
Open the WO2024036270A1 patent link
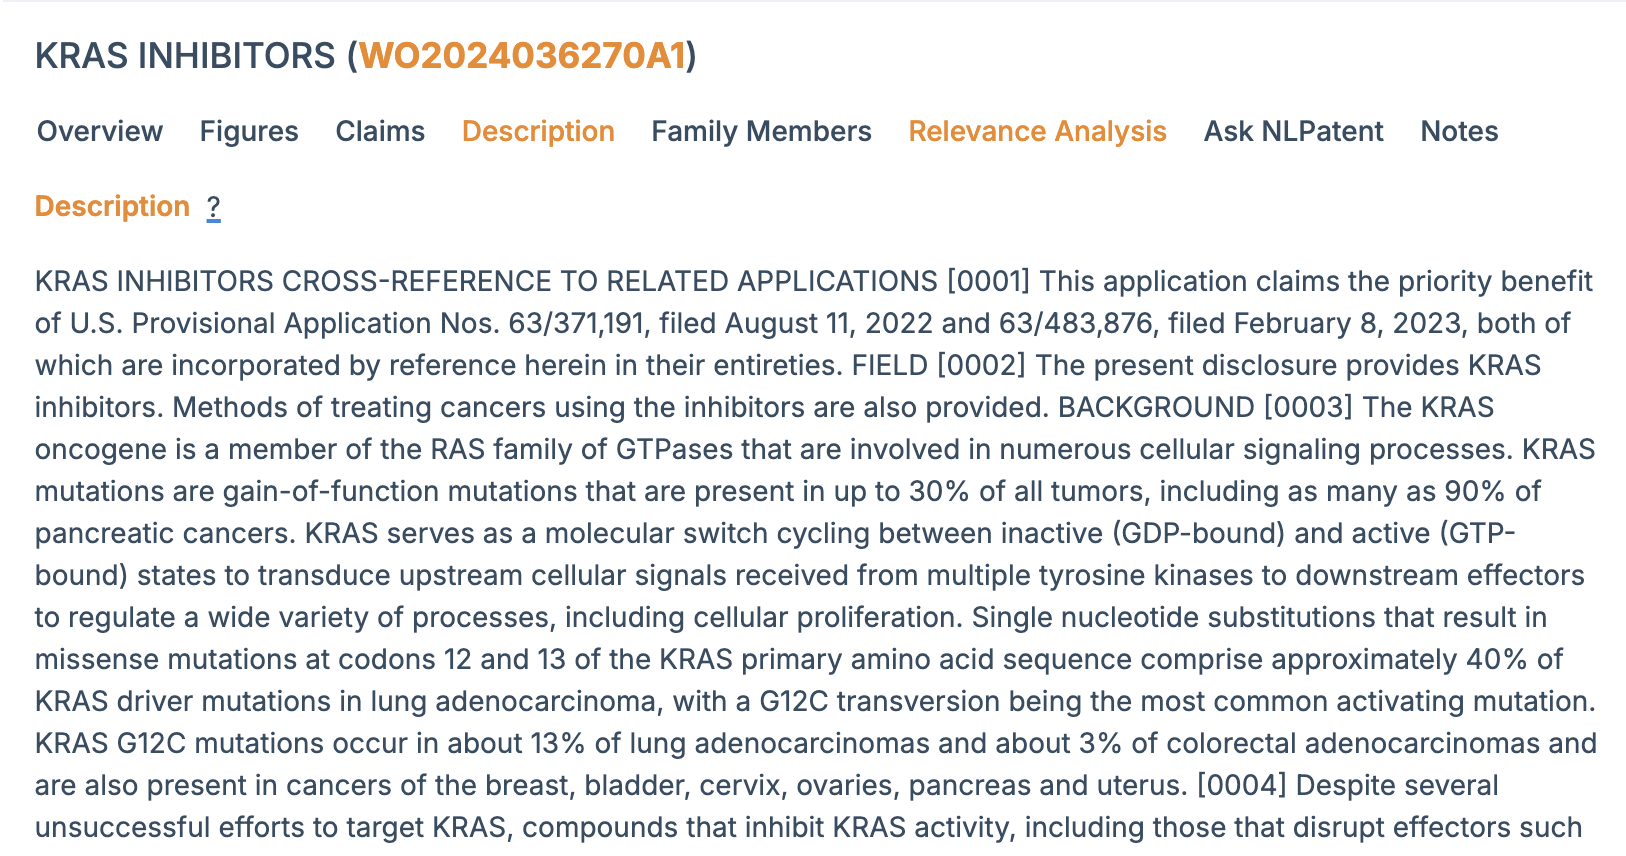(522, 56)
